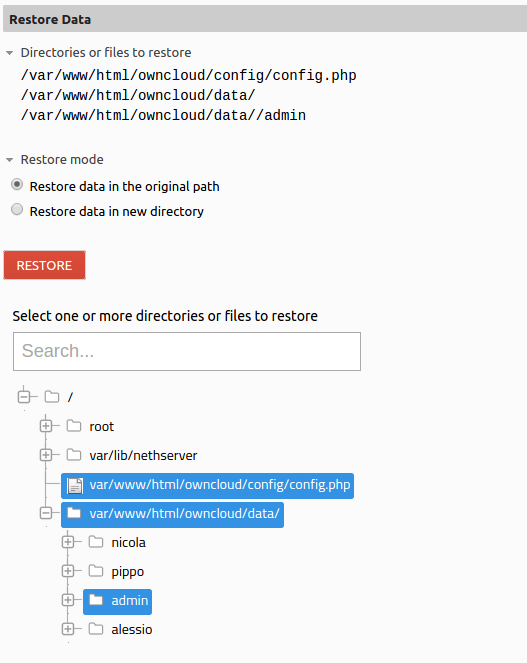Click the admin folder icon

(96, 600)
